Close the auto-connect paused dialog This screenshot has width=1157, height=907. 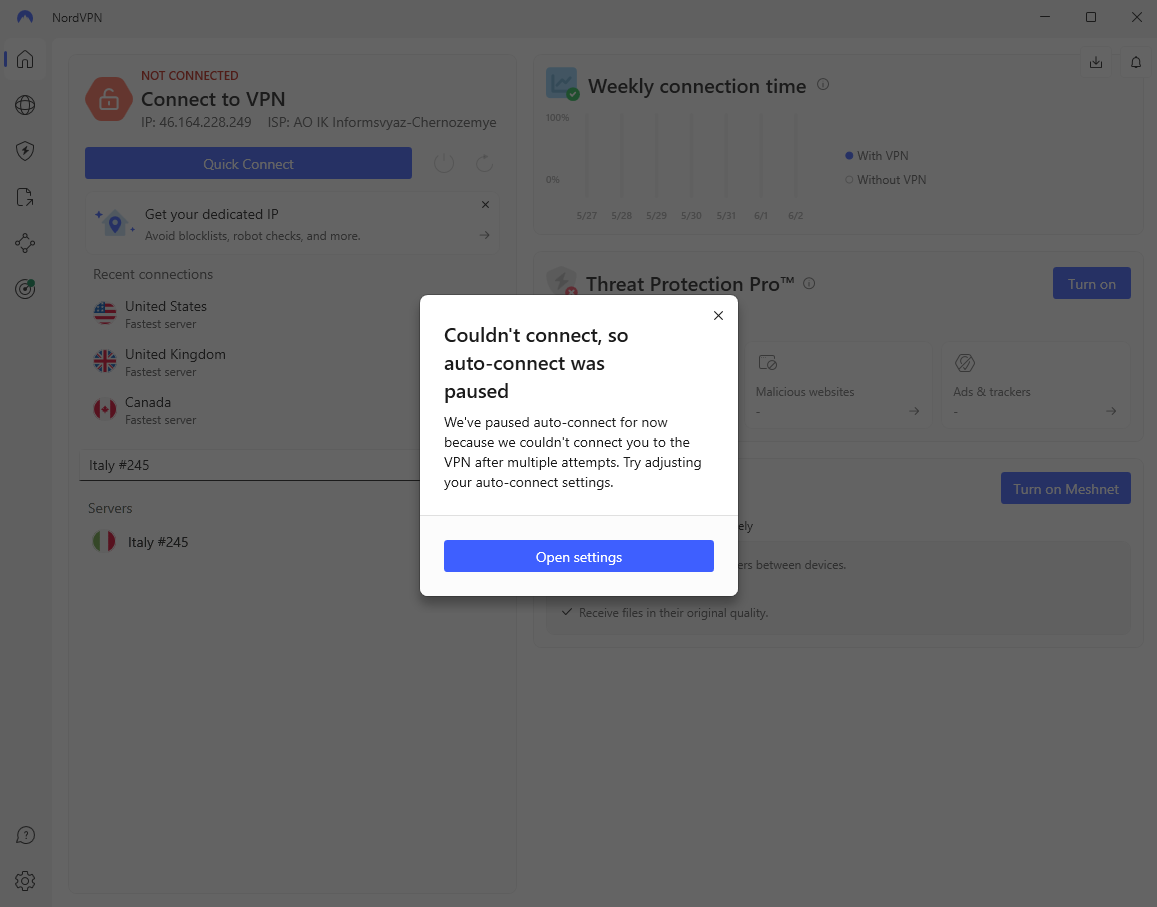point(718,315)
